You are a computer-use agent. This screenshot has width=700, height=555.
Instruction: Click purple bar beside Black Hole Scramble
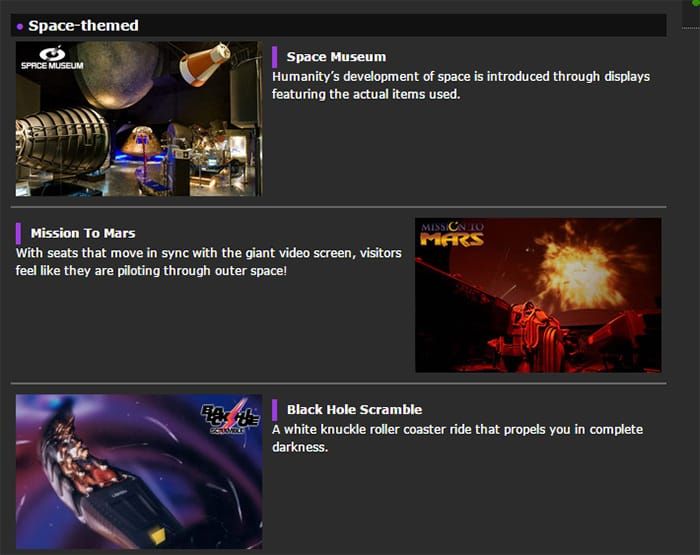pyautogui.click(x=275, y=410)
